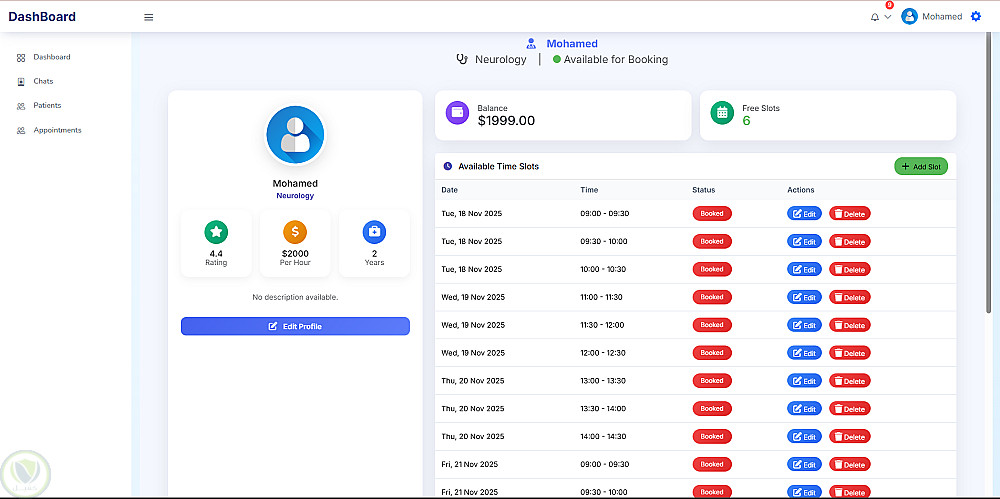Click the stethoscope icon next to Neurology
1000x499 pixels.
(462, 59)
